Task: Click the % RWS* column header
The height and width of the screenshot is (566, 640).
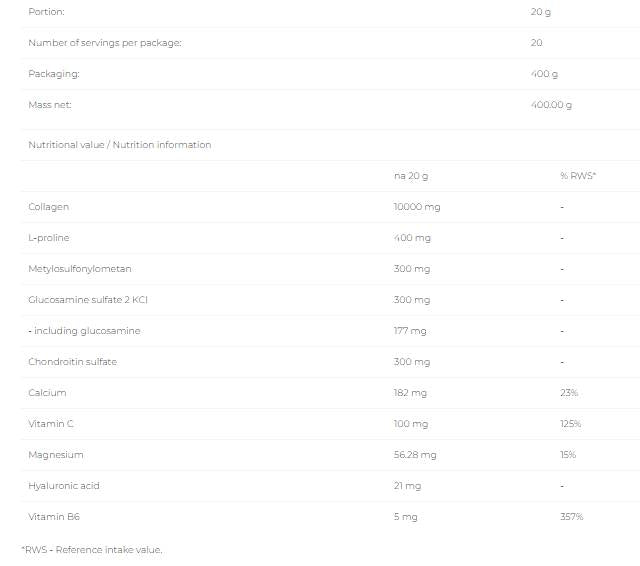Action: click(578, 176)
